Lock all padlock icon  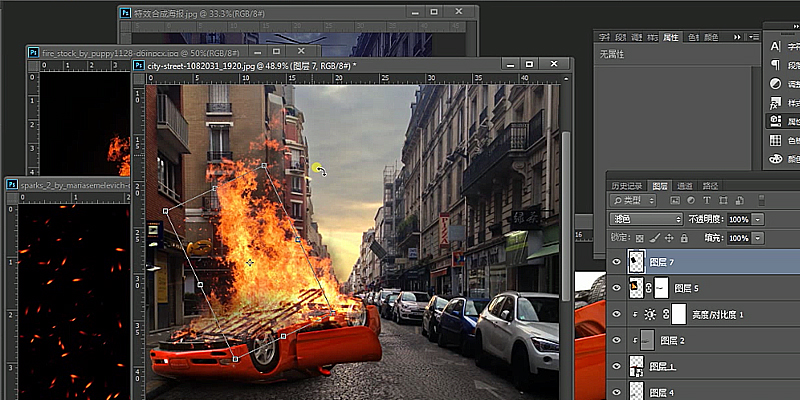684,238
